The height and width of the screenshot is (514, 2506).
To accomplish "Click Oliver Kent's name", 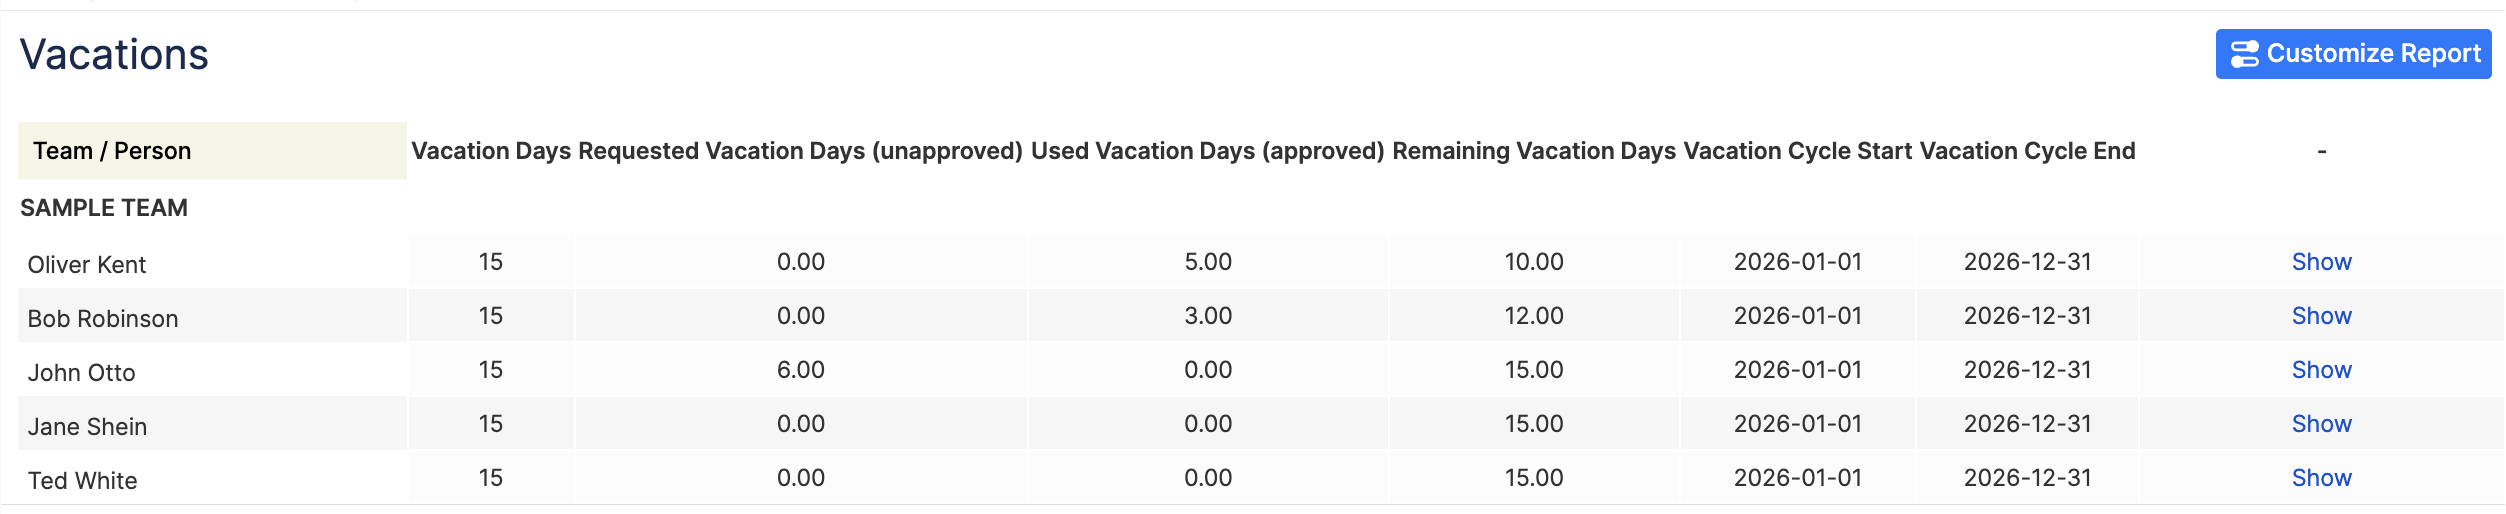I will tap(87, 265).
